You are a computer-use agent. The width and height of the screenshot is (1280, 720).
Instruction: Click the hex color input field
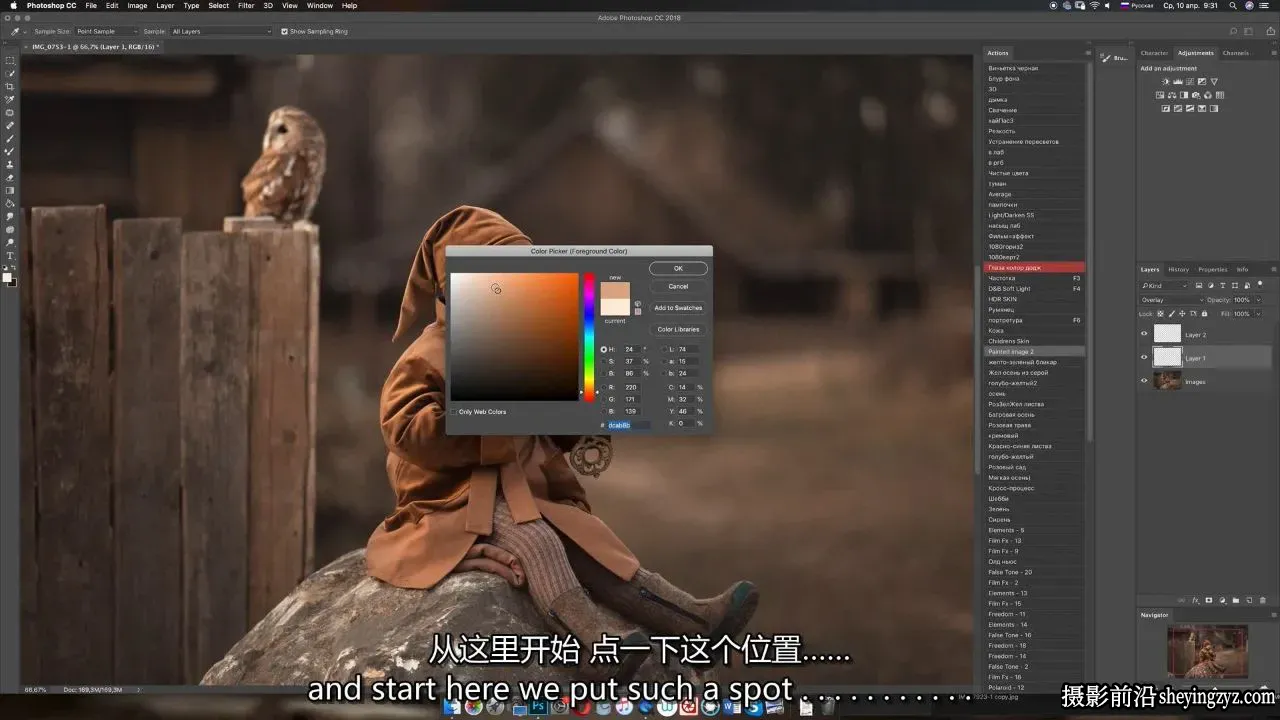point(628,425)
